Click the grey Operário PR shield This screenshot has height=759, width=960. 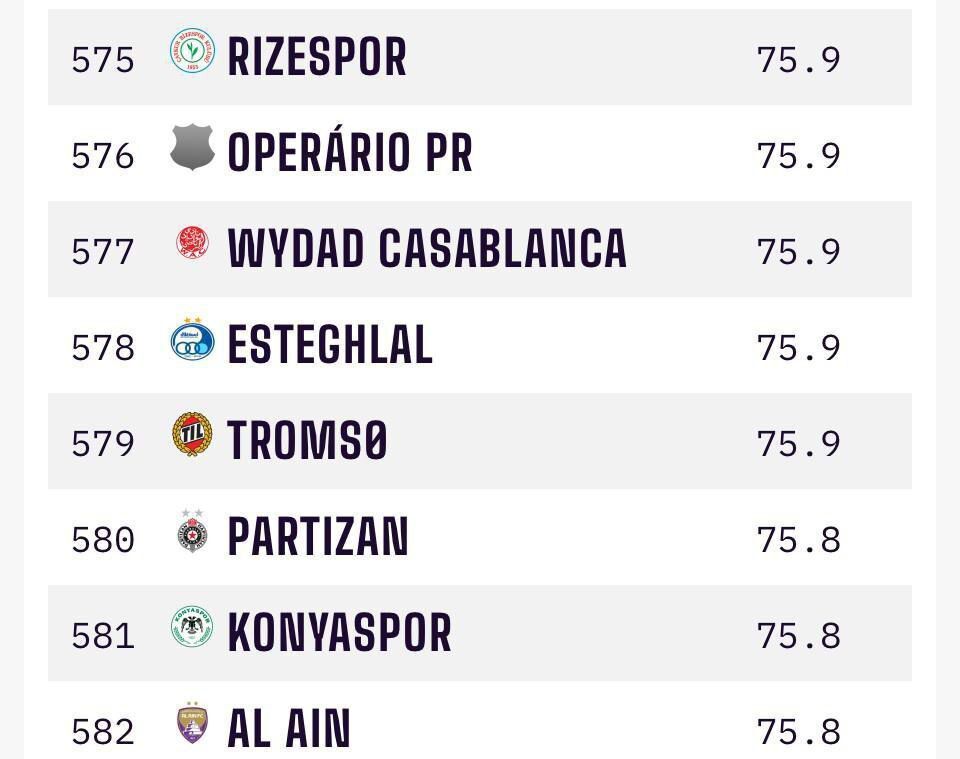point(192,148)
